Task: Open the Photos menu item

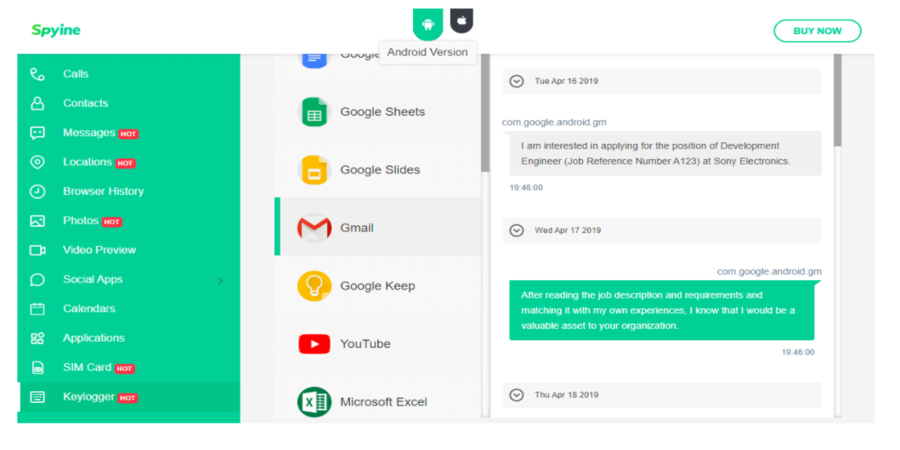Action: point(129,221)
